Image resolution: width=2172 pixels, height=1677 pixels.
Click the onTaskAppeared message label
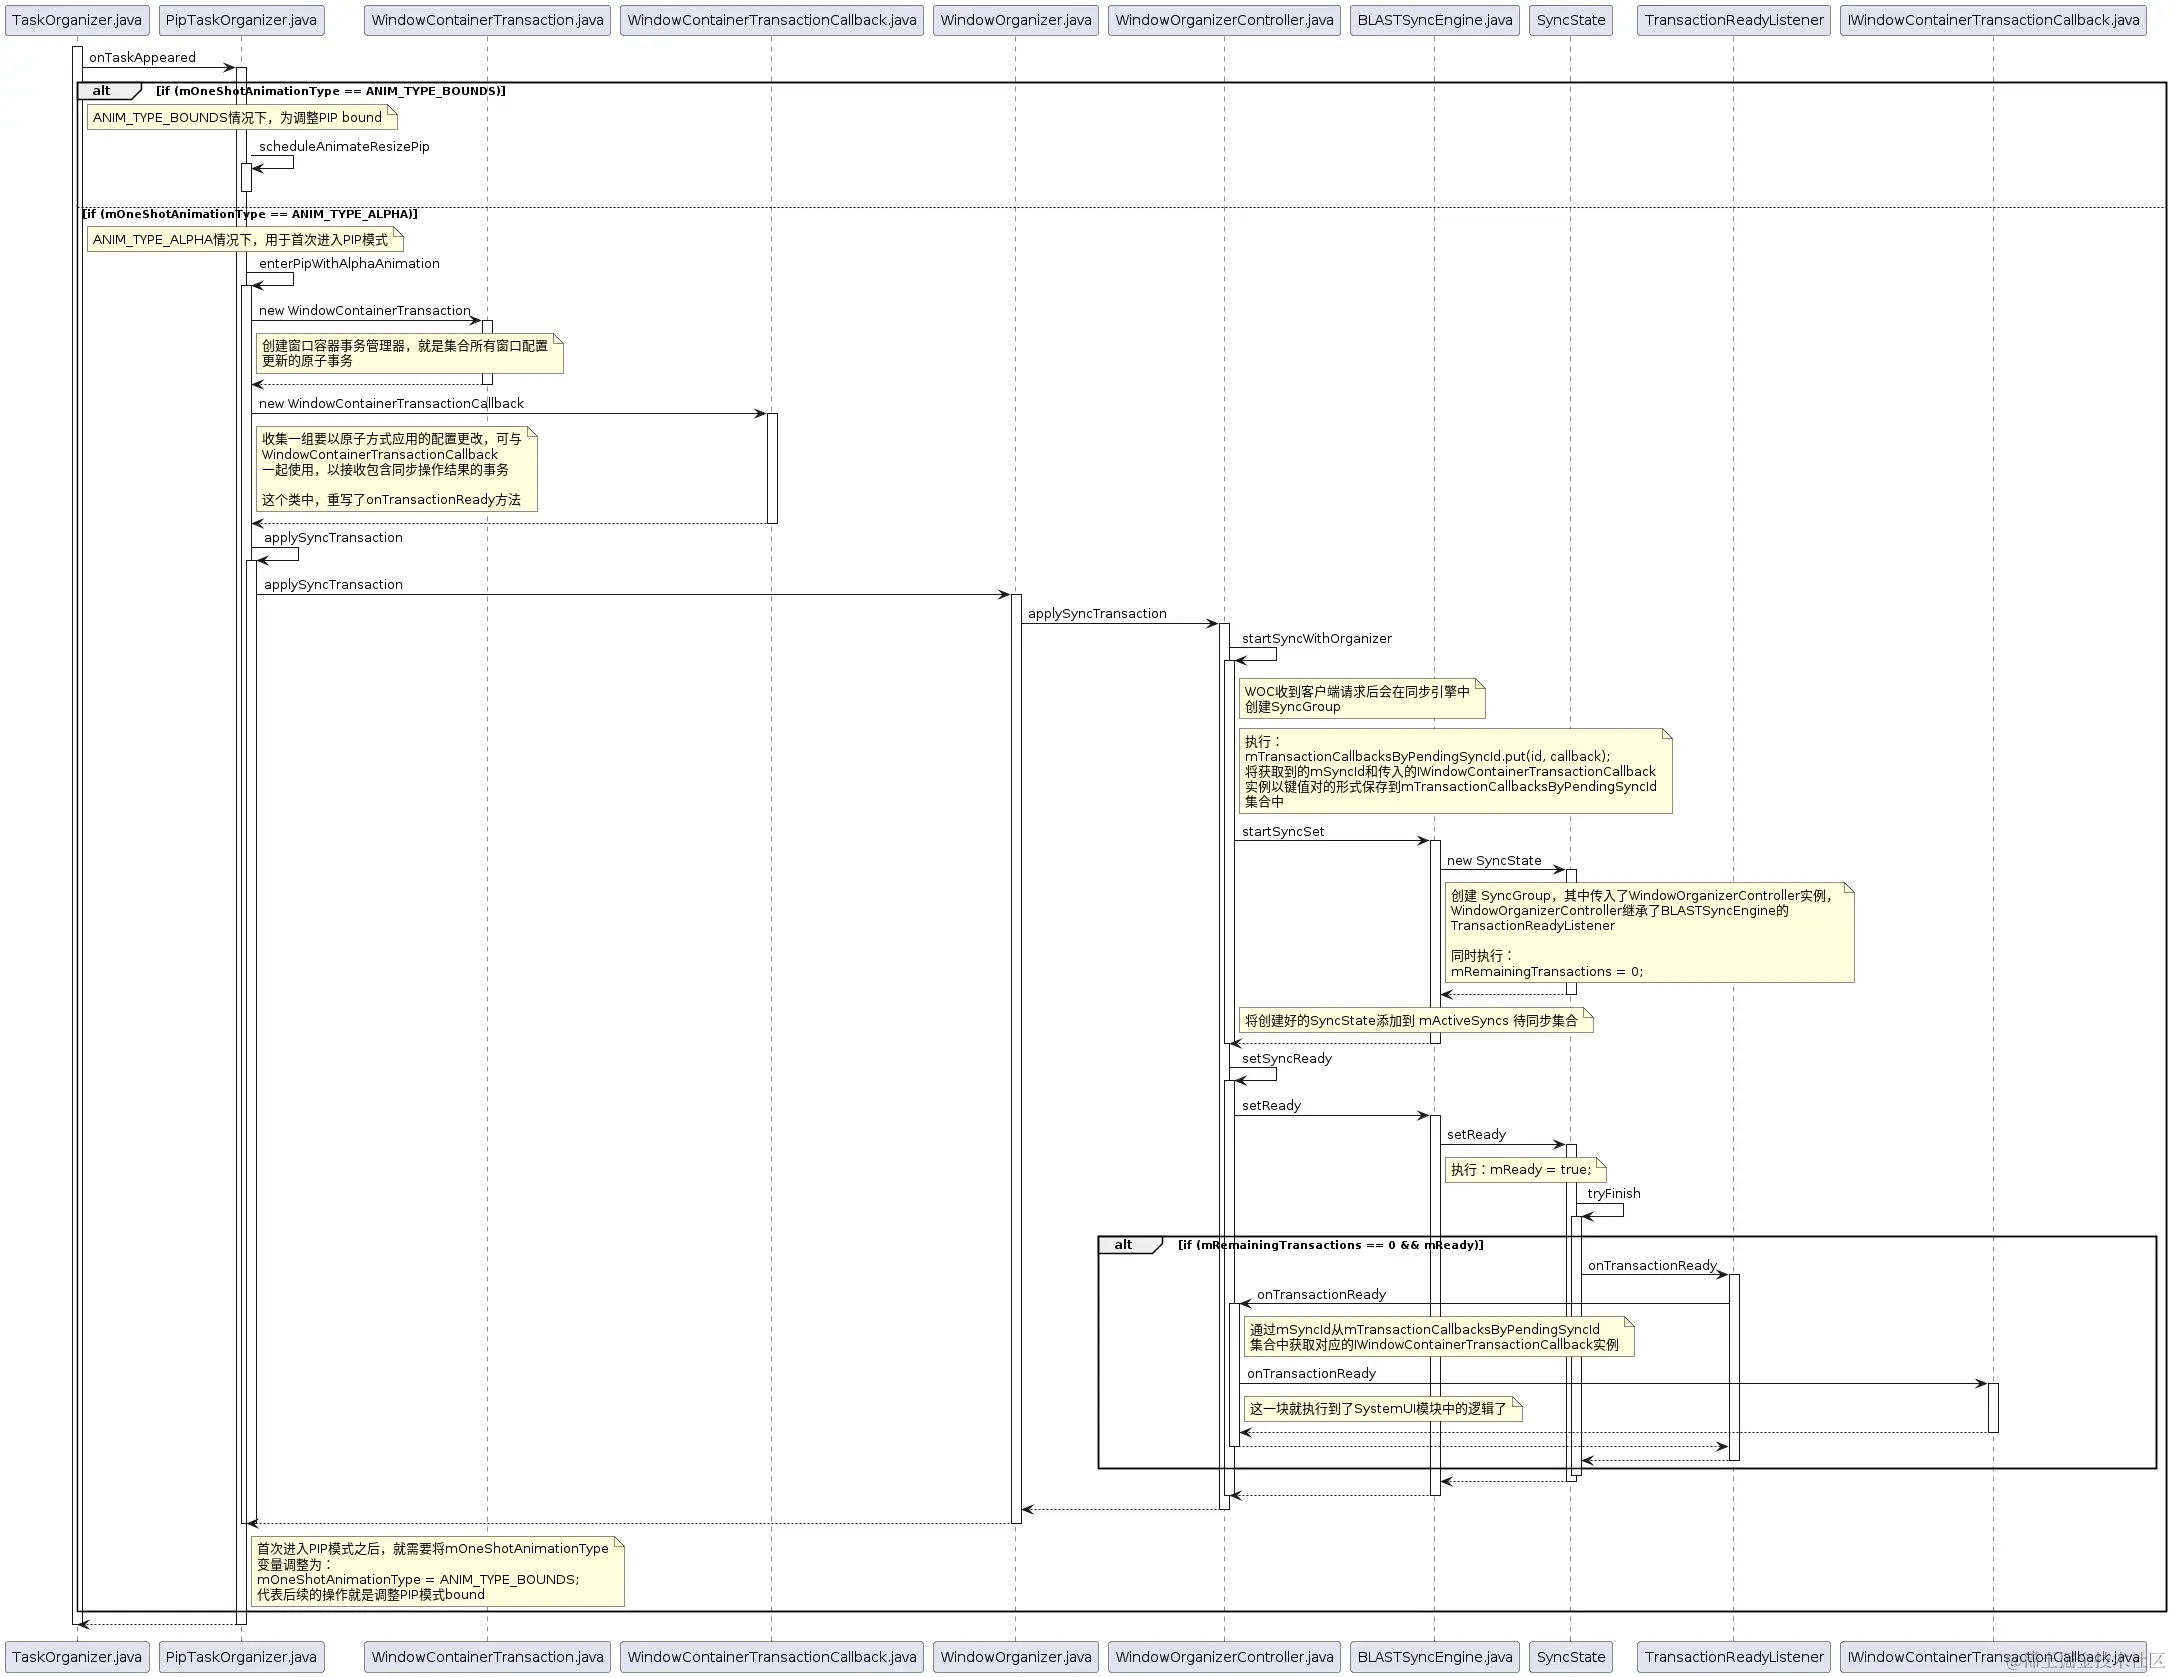(x=142, y=58)
